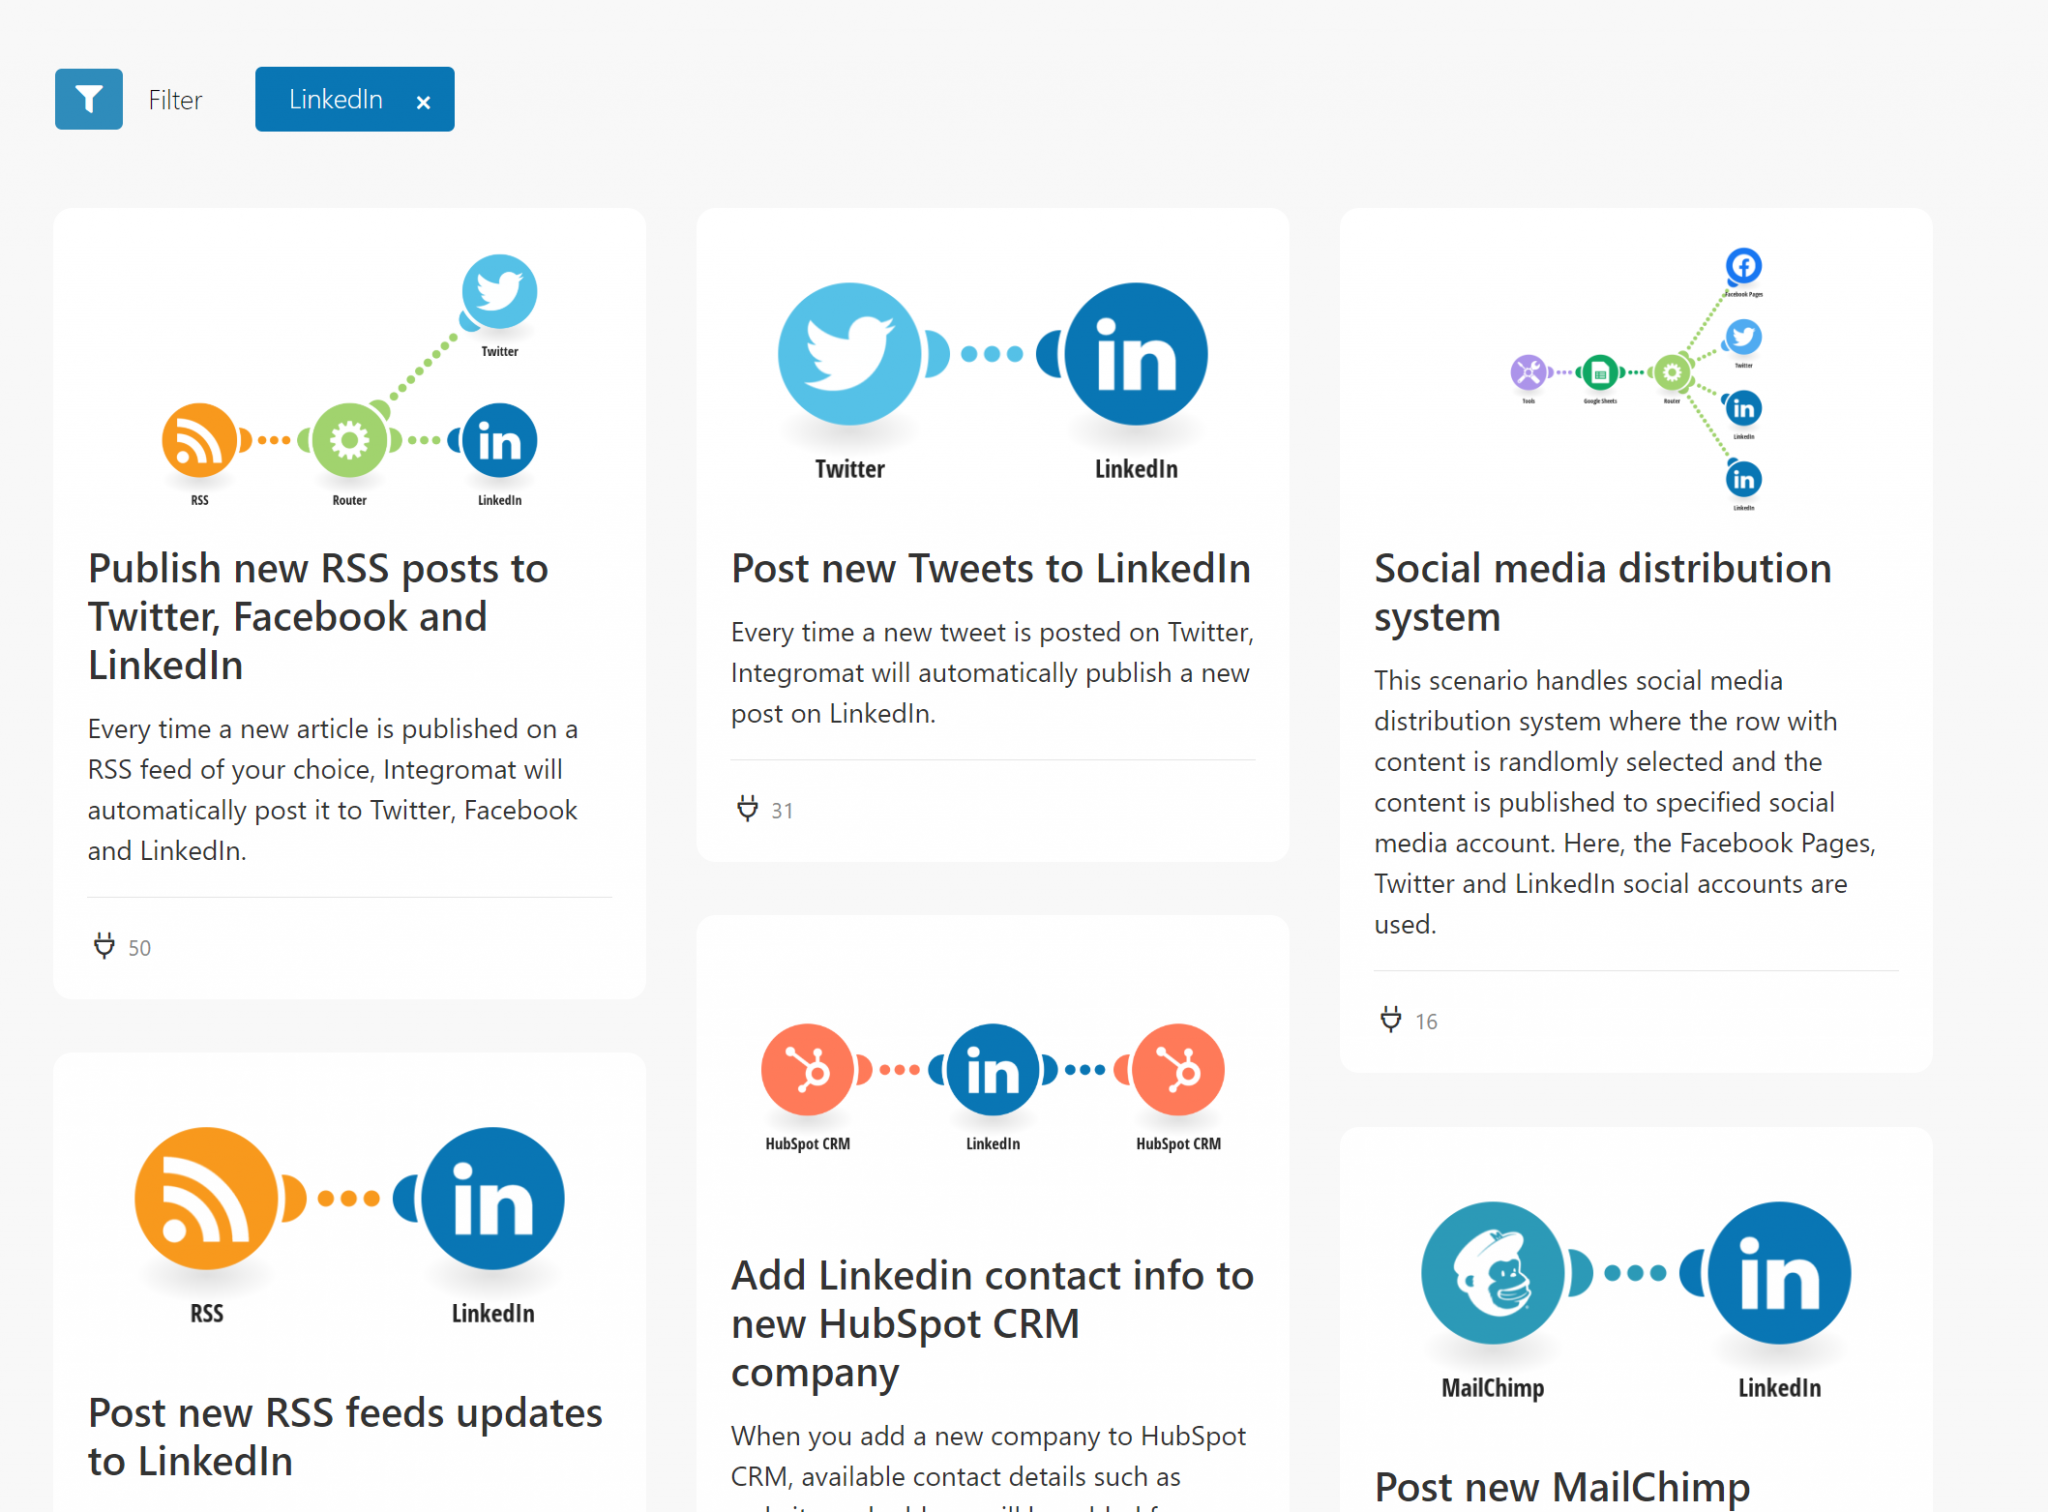Image resolution: width=2048 pixels, height=1512 pixels.
Task: Click the plug icon showing 16 uses
Action: (1391, 1020)
